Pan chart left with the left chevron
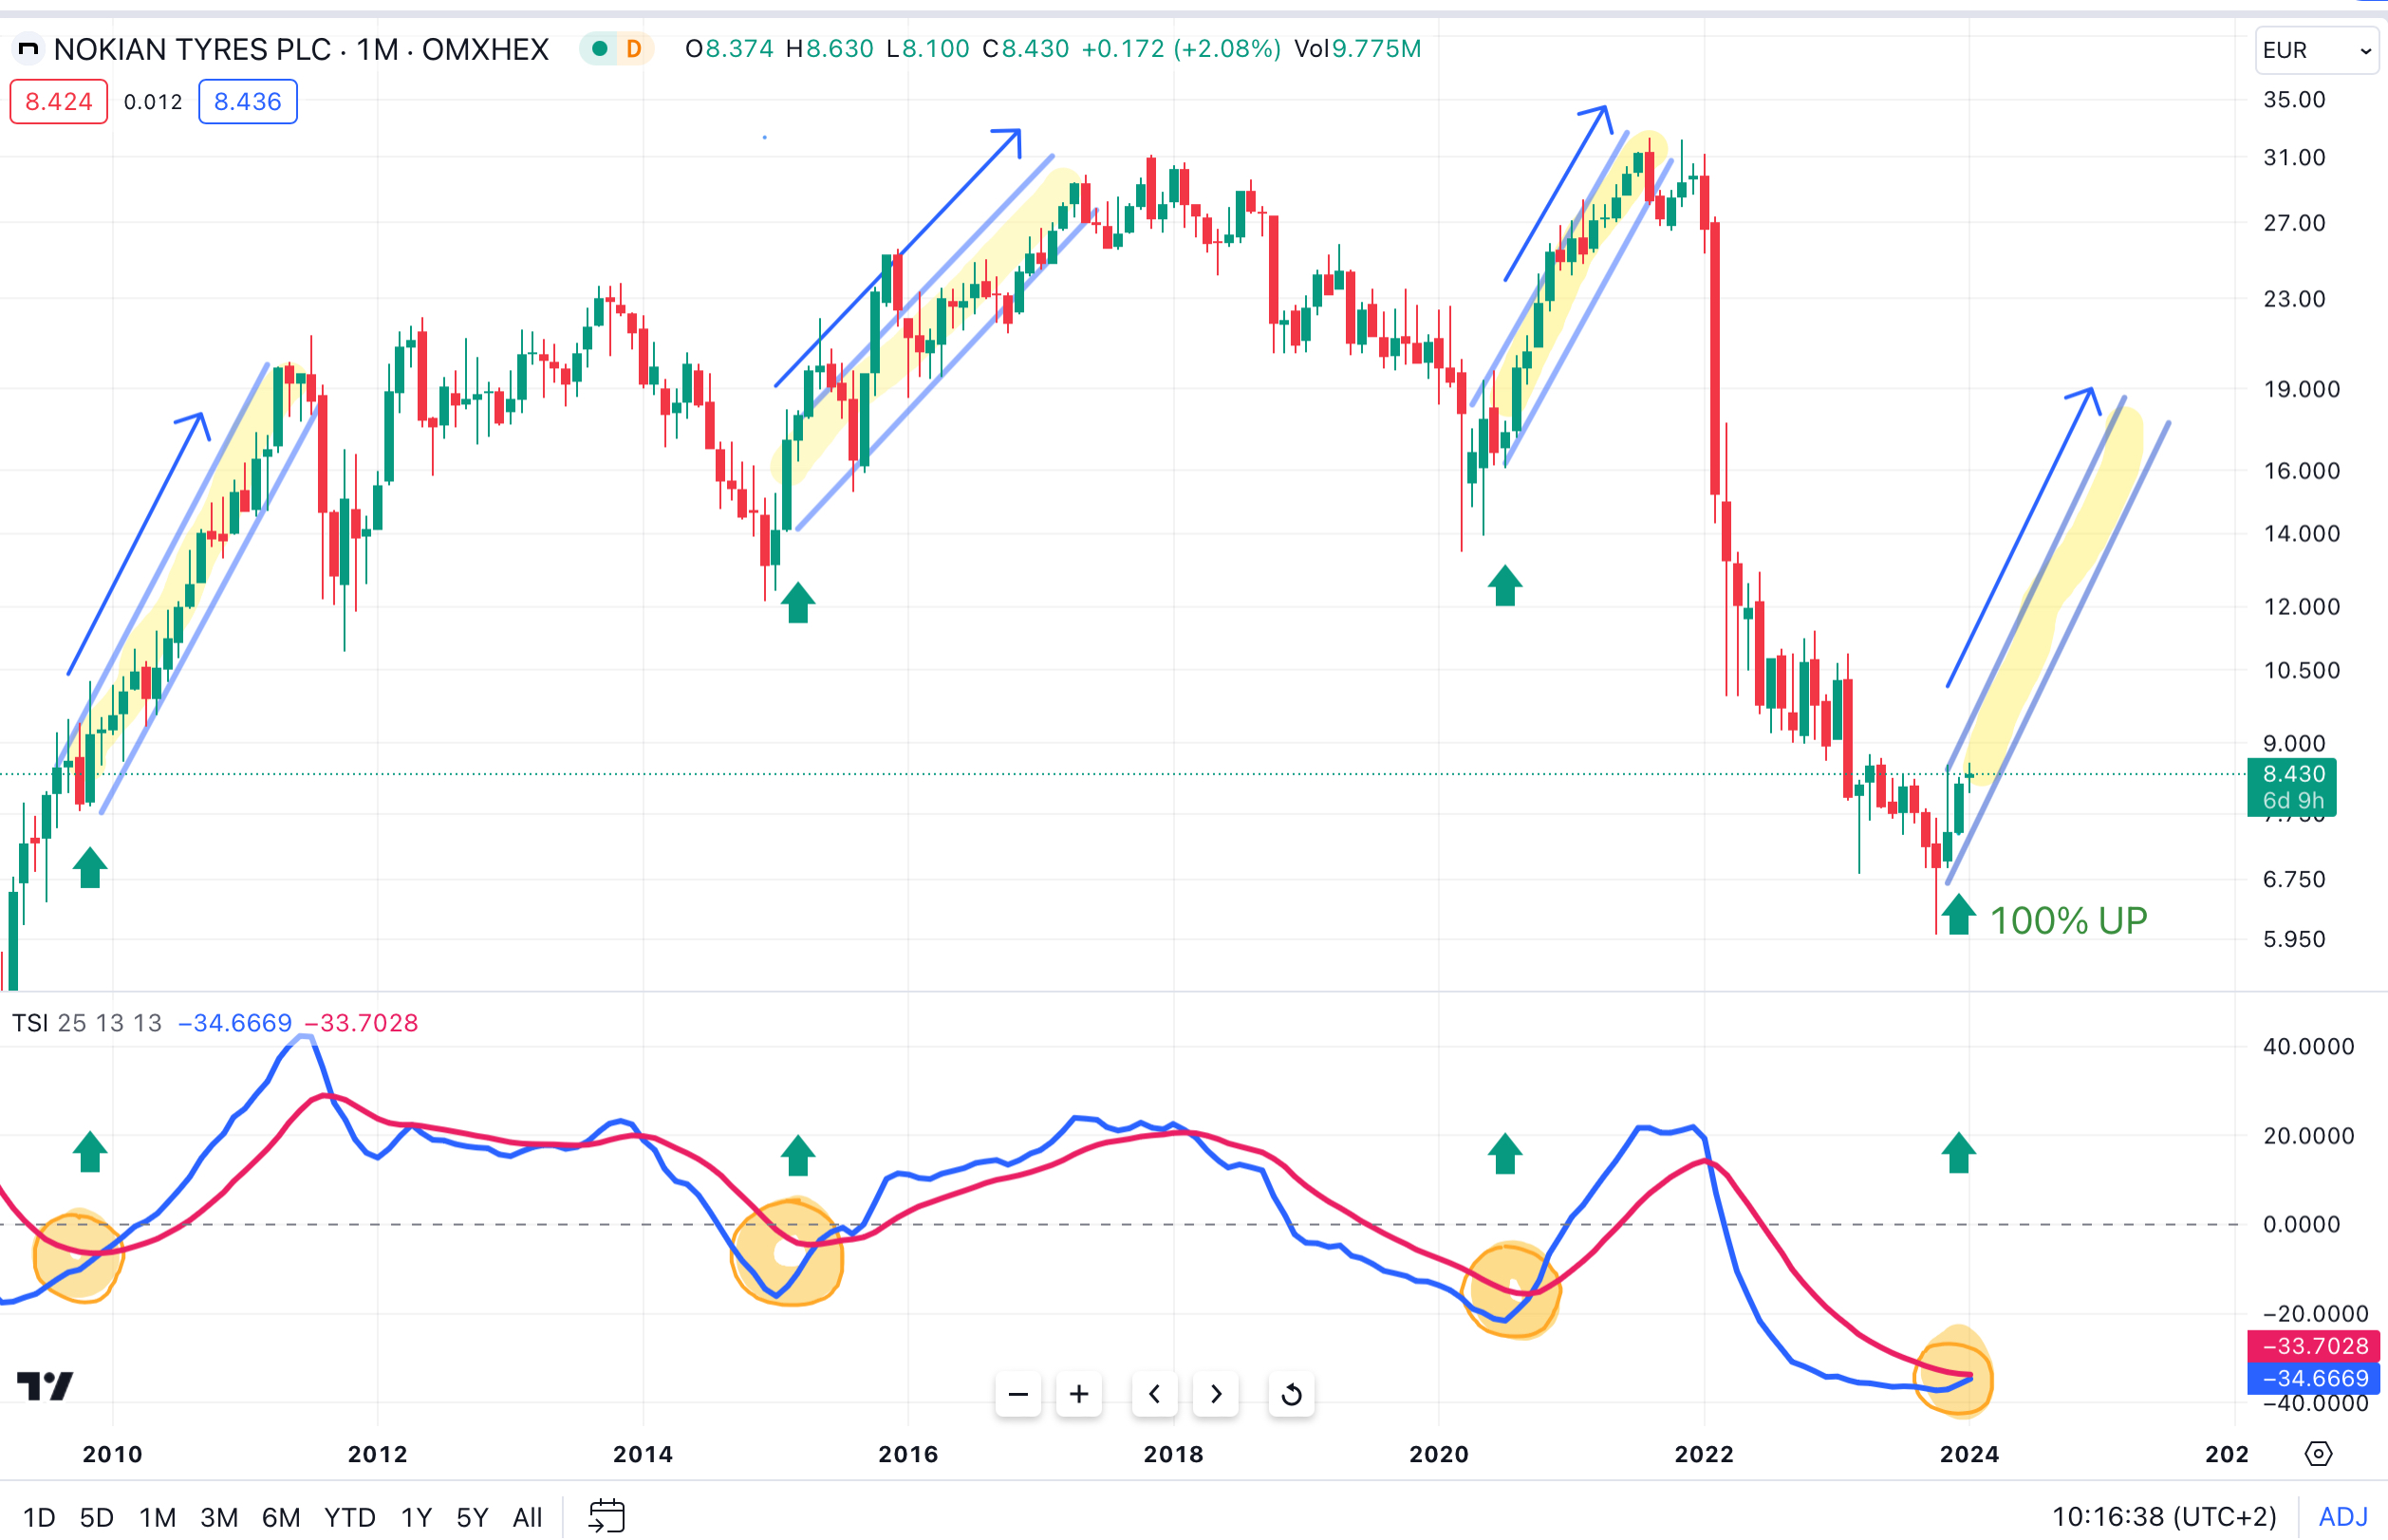 coord(1155,1394)
